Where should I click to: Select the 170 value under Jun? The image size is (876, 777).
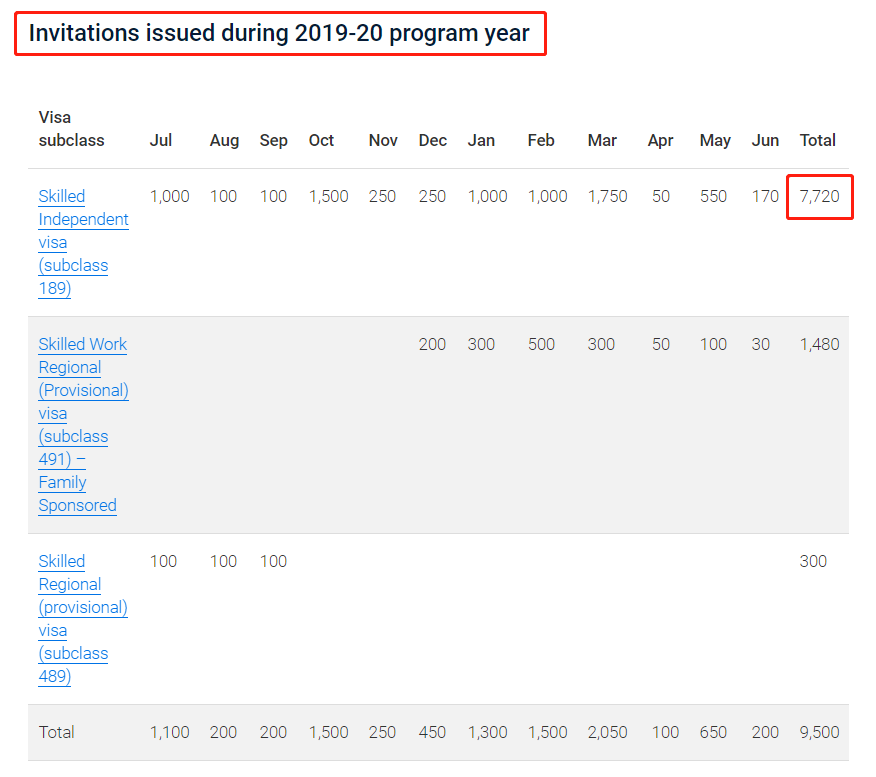point(765,197)
